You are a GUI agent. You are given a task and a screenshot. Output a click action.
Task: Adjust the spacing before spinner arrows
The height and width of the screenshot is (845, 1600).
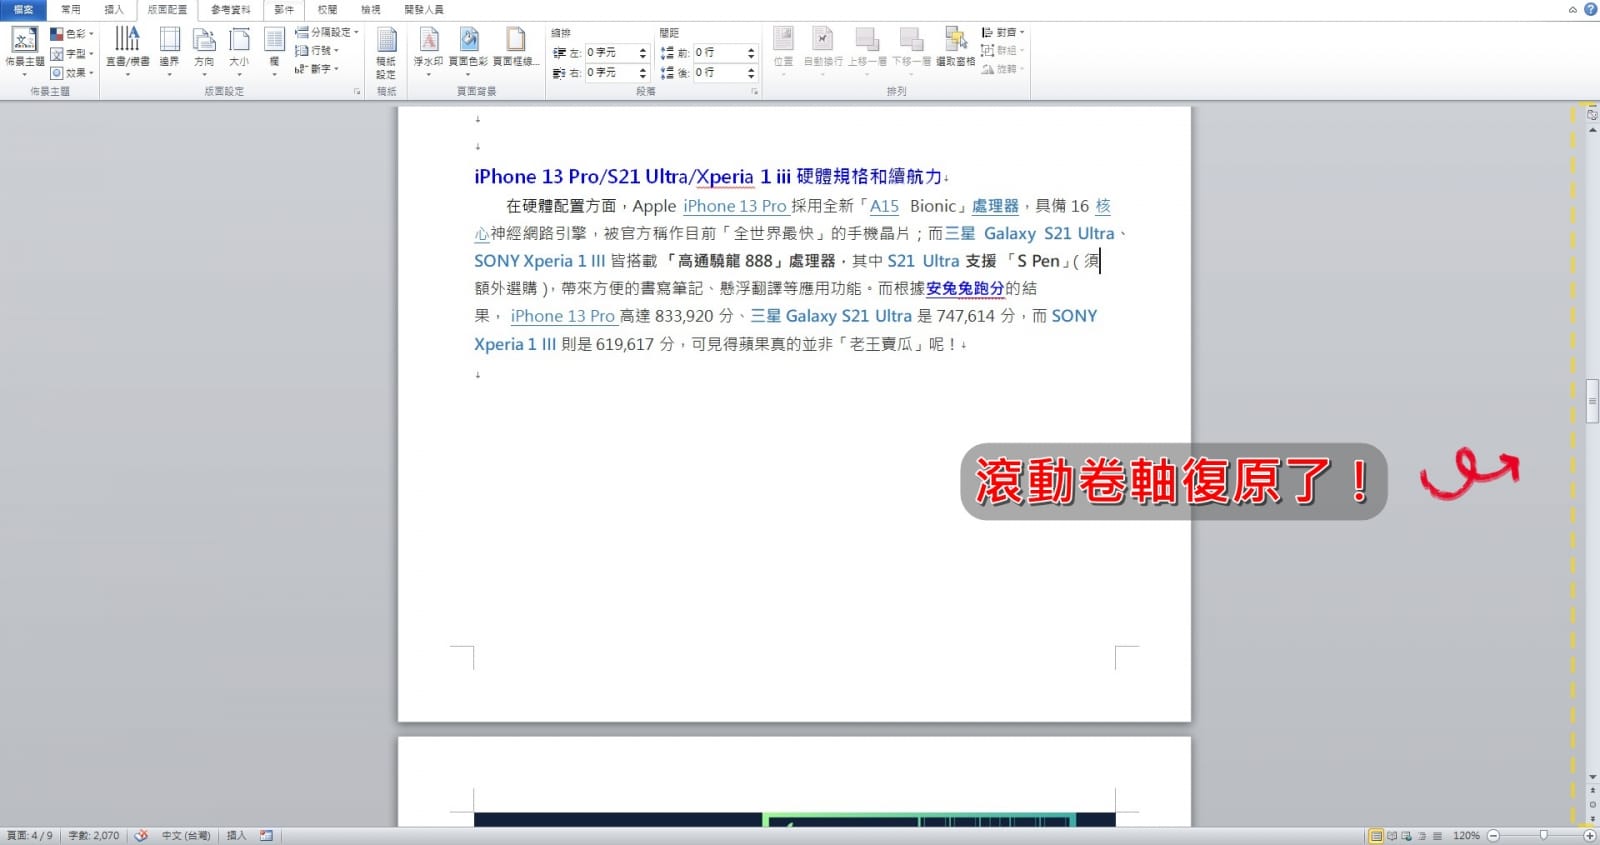tap(751, 52)
